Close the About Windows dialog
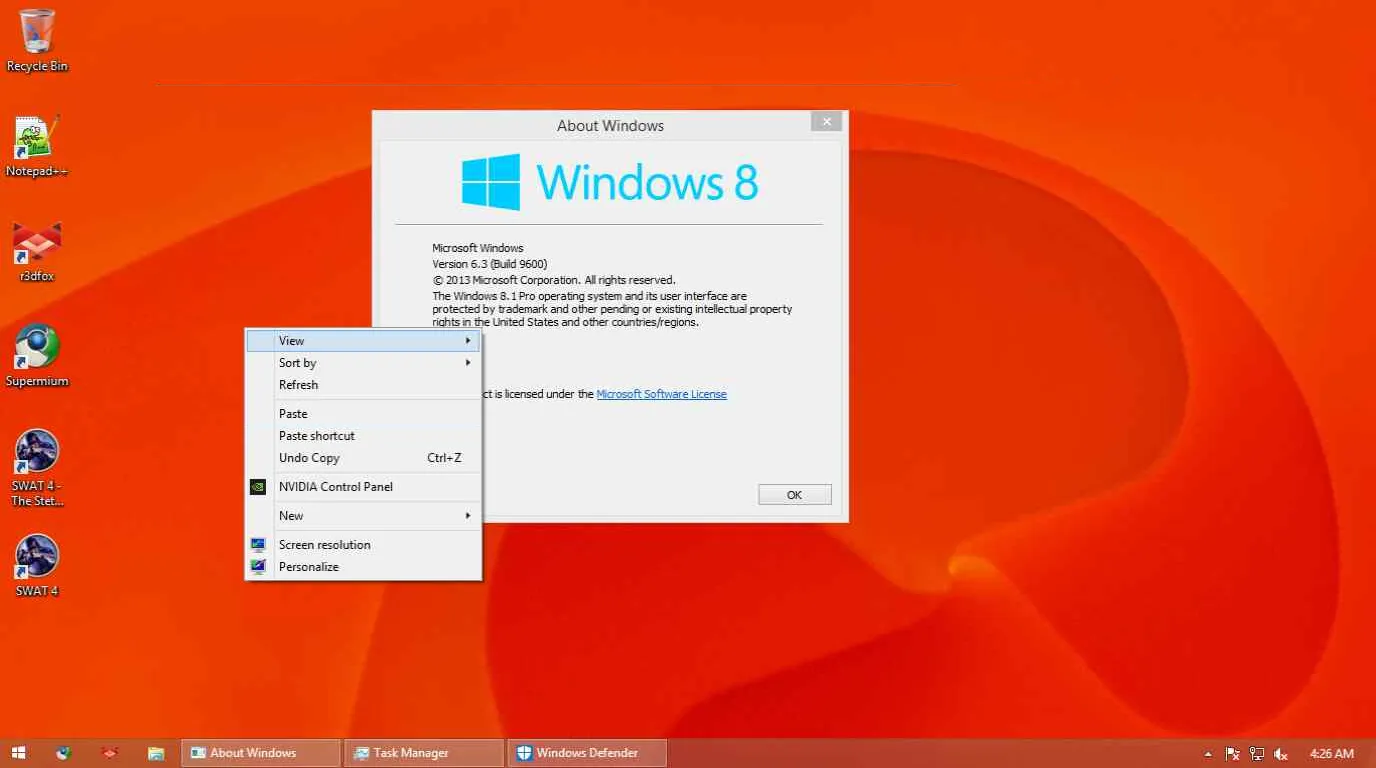This screenshot has height=768, width=1376. (x=826, y=122)
